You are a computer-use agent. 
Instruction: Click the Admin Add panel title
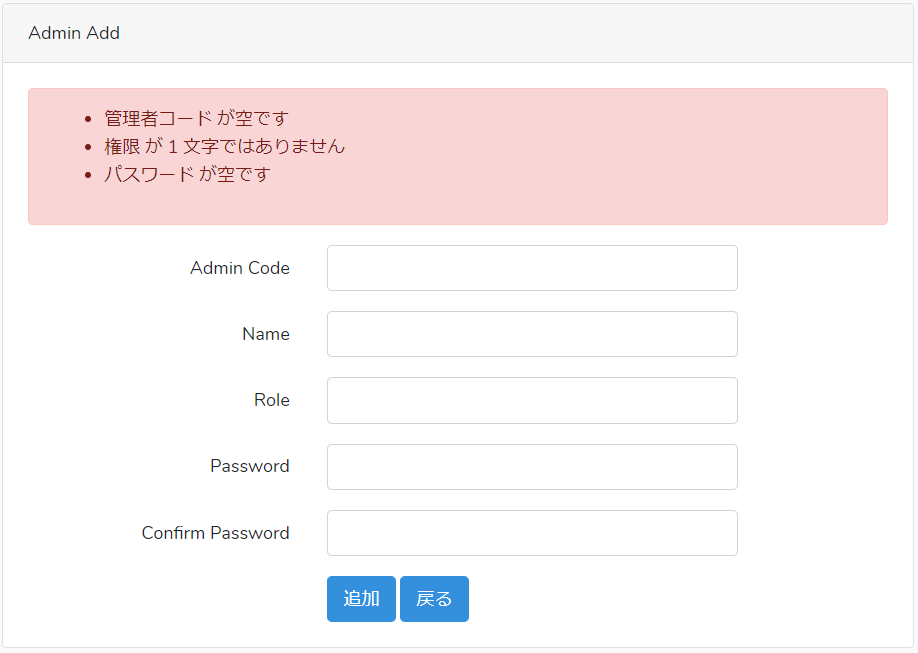(74, 33)
